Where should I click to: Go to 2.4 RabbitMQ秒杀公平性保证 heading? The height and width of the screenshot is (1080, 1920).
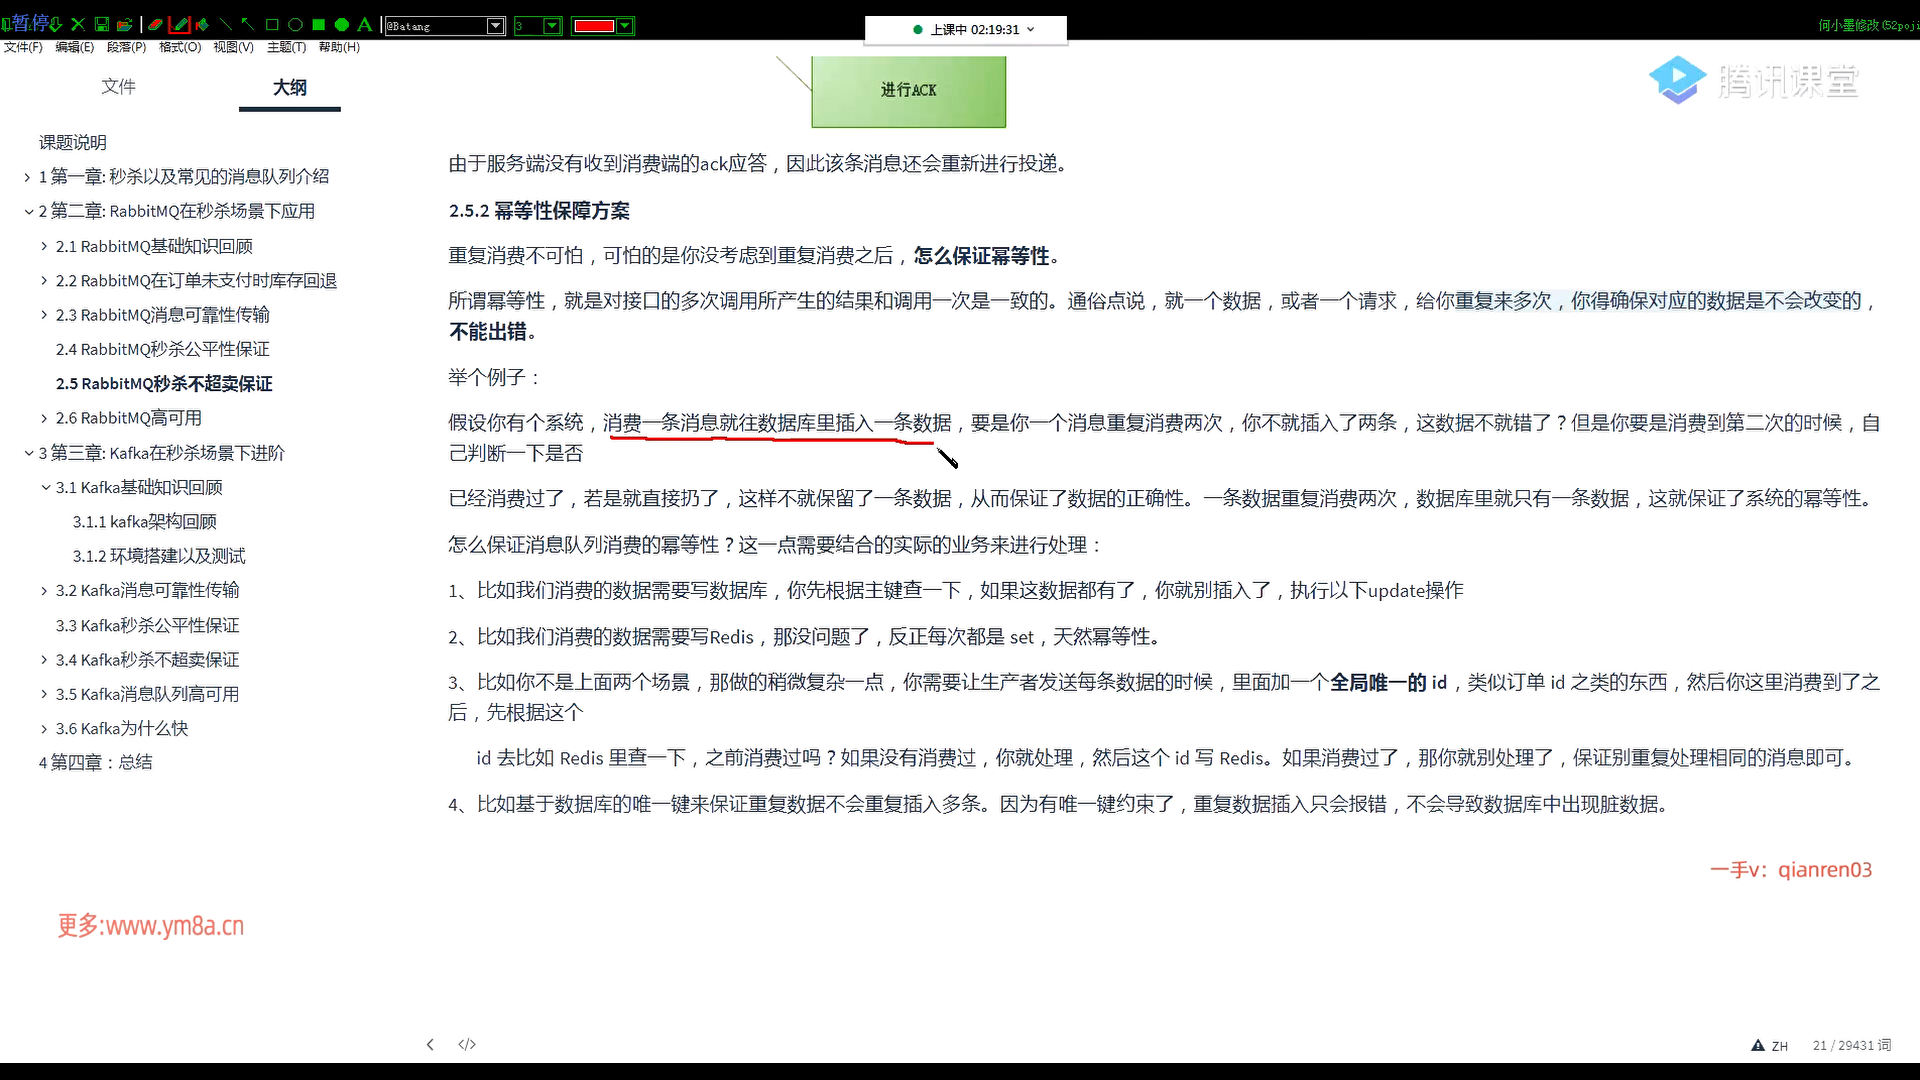click(x=162, y=349)
